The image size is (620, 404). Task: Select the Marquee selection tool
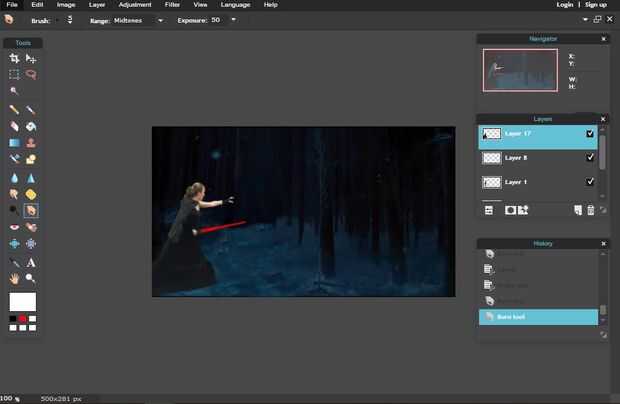tap(14, 74)
